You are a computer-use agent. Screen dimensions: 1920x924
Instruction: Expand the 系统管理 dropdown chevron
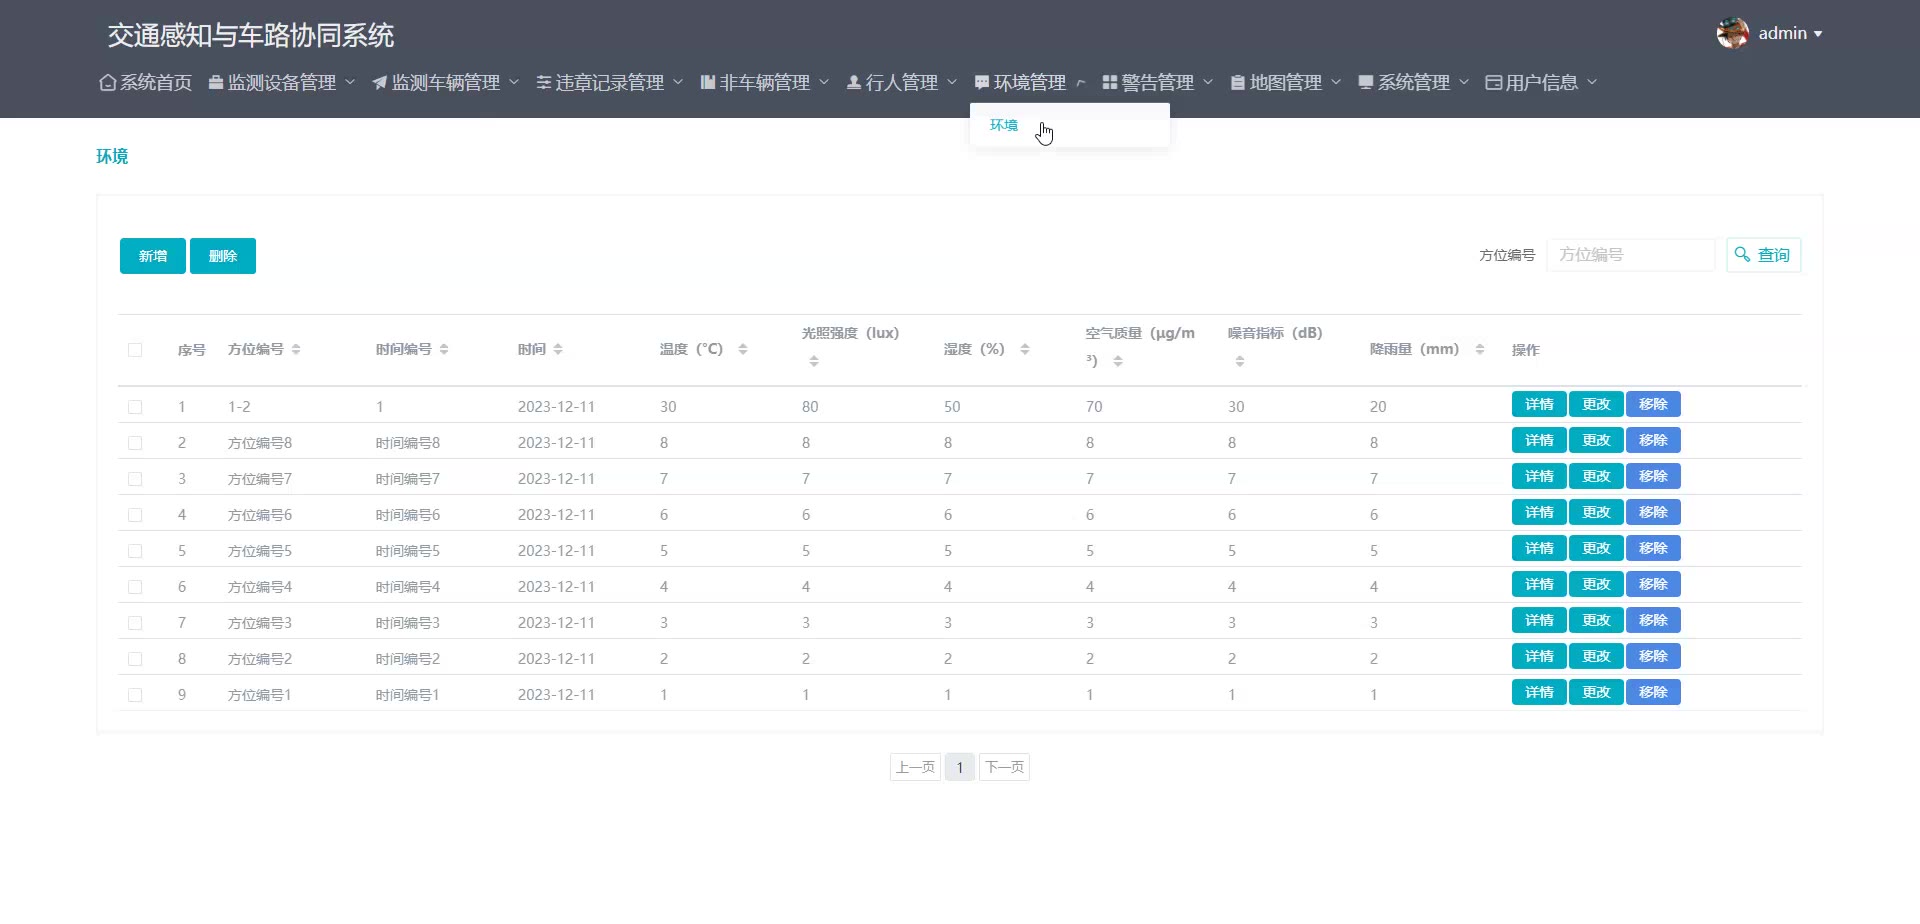click(1464, 82)
